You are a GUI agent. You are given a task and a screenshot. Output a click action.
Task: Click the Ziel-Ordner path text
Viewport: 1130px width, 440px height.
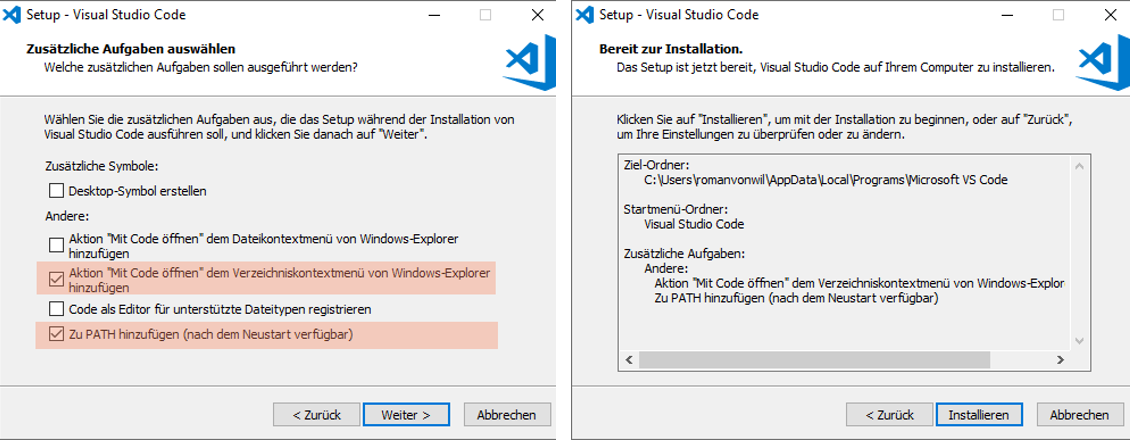826,180
